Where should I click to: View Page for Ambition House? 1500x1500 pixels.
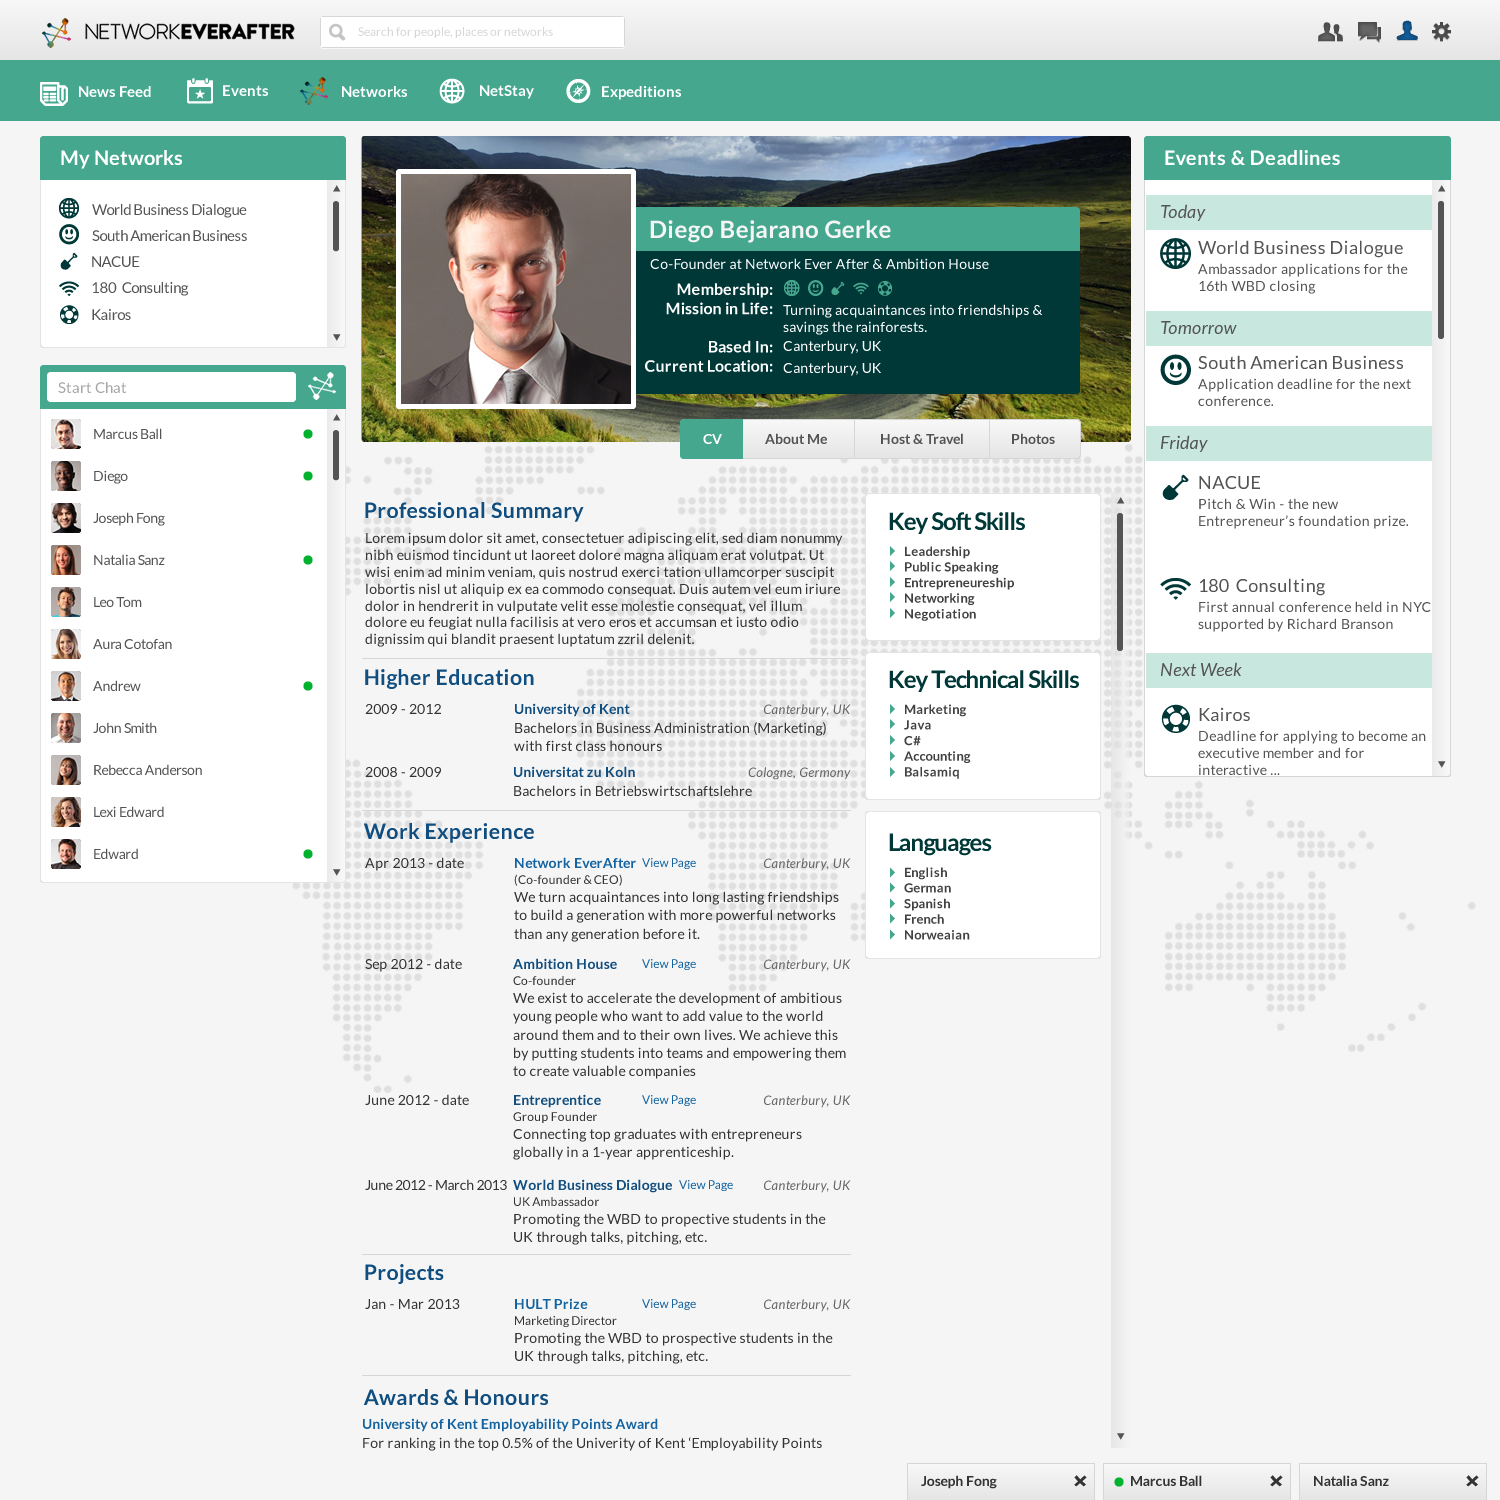point(669,964)
